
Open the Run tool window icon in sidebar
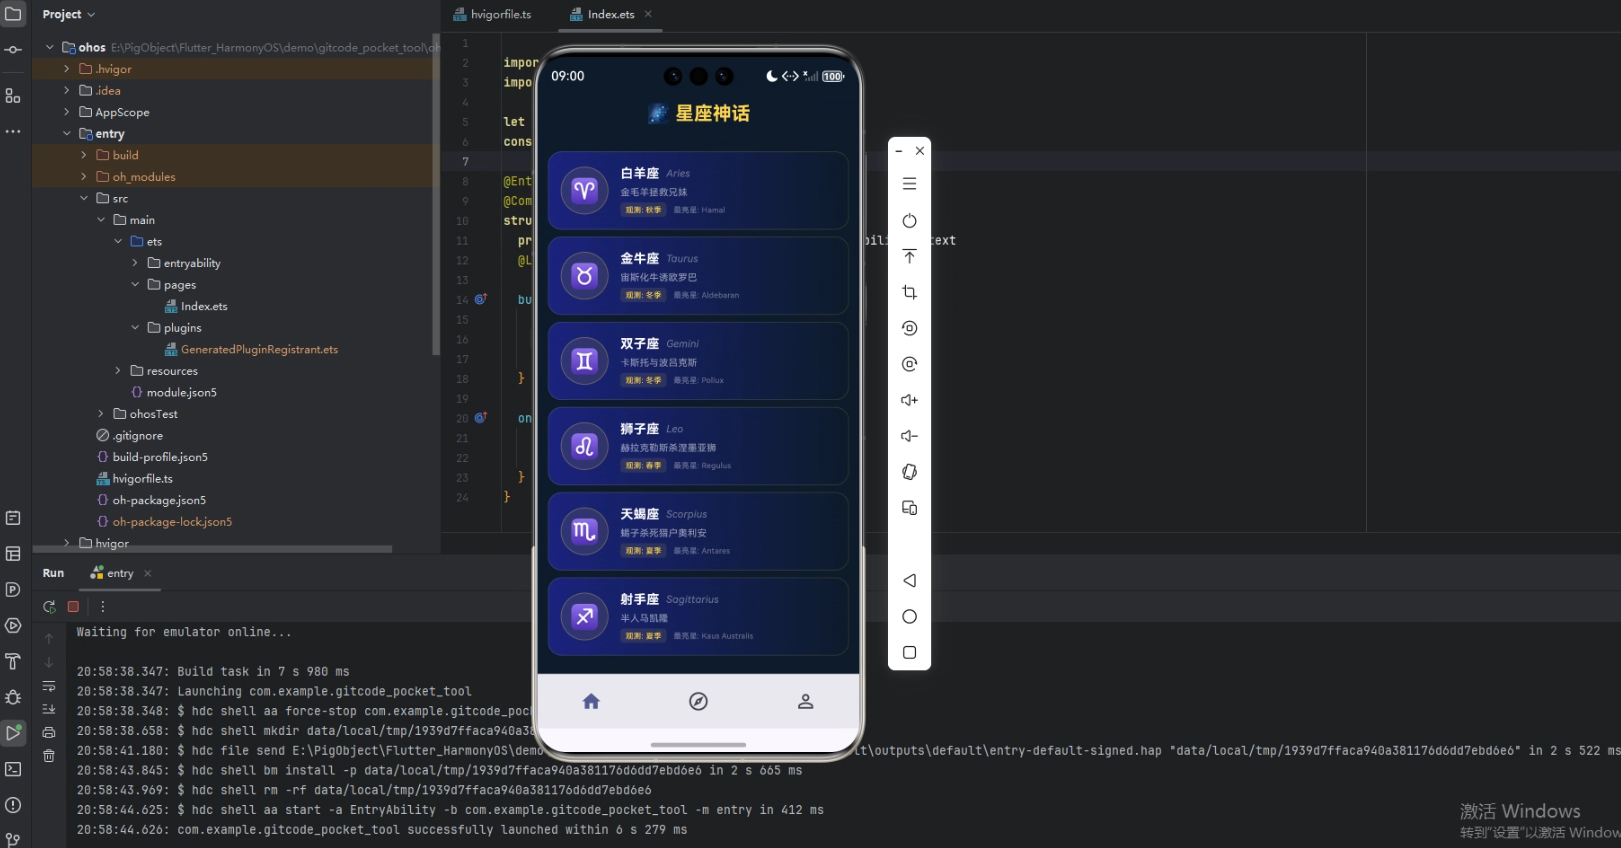point(13,733)
